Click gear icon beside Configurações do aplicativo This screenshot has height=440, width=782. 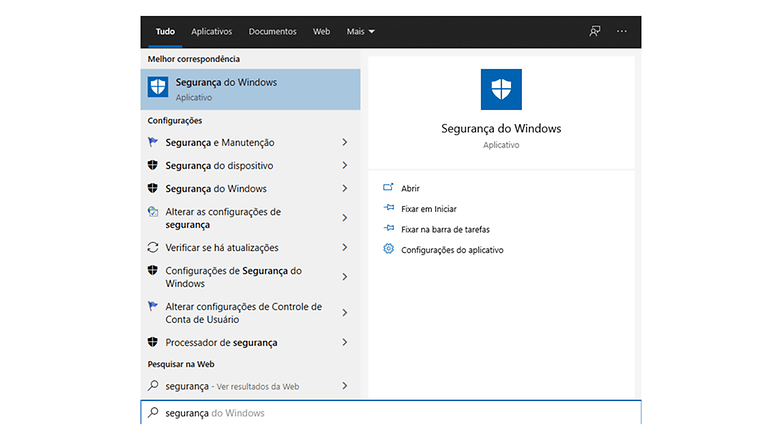(389, 249)
